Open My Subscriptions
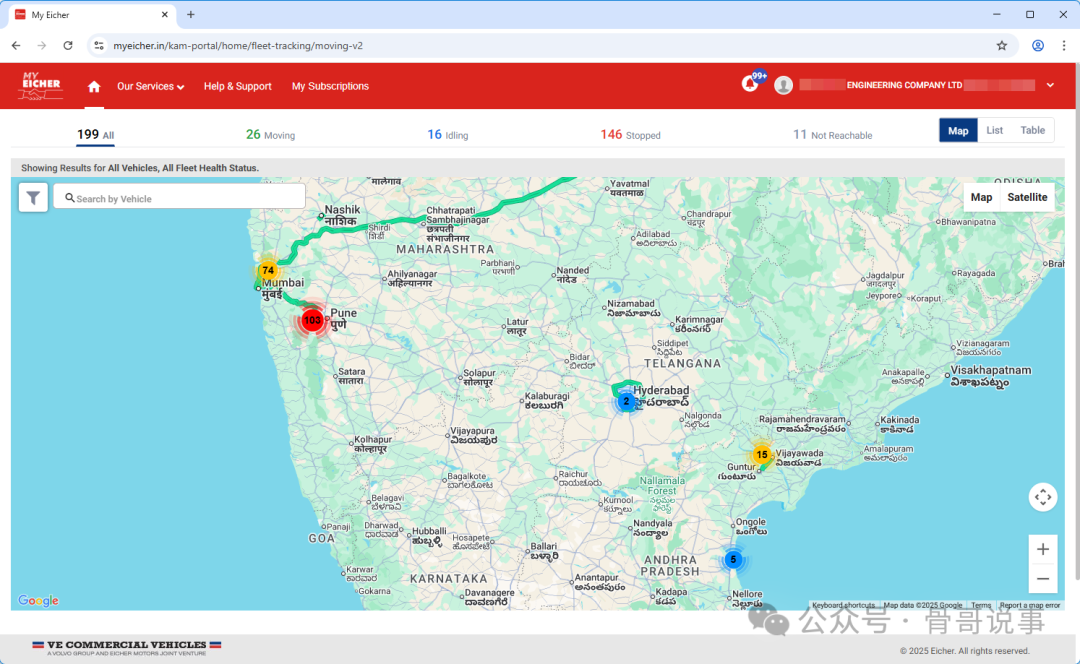The height and width of the screenshot is (664, 1080). click(x=330, y=86)
